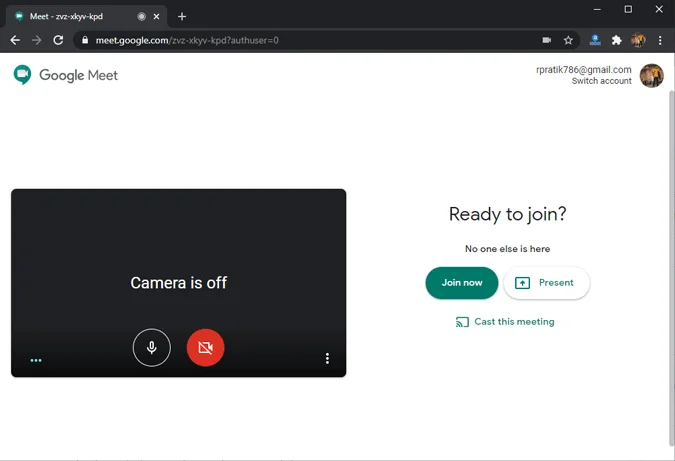Close the Meet browser tab

(x=156, y=16)
